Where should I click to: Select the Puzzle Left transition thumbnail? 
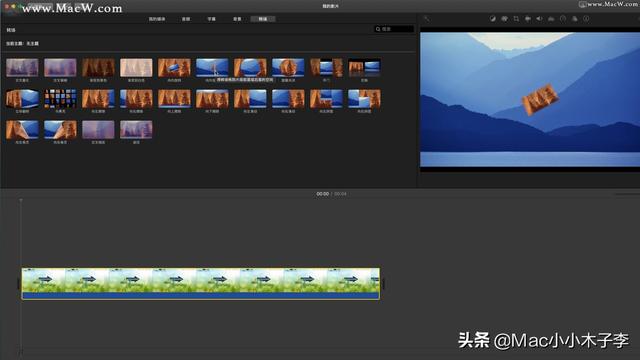pos(326,99)
